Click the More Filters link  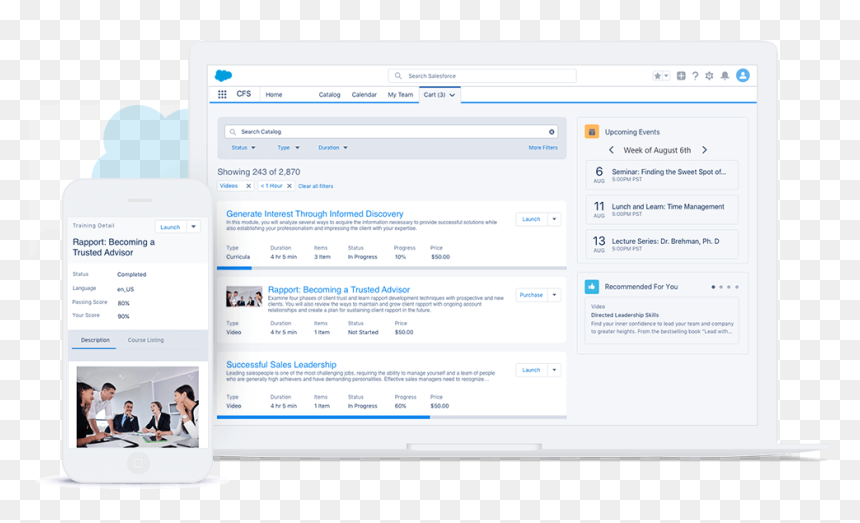pos(543,147)
